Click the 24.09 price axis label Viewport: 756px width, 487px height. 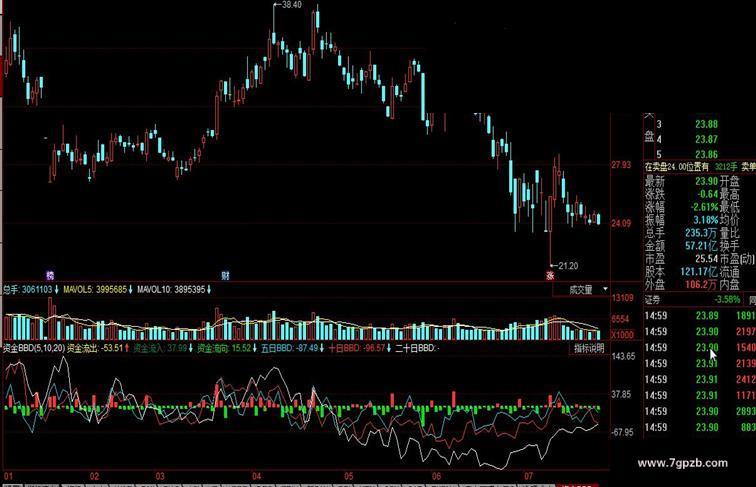coord(621,223)
